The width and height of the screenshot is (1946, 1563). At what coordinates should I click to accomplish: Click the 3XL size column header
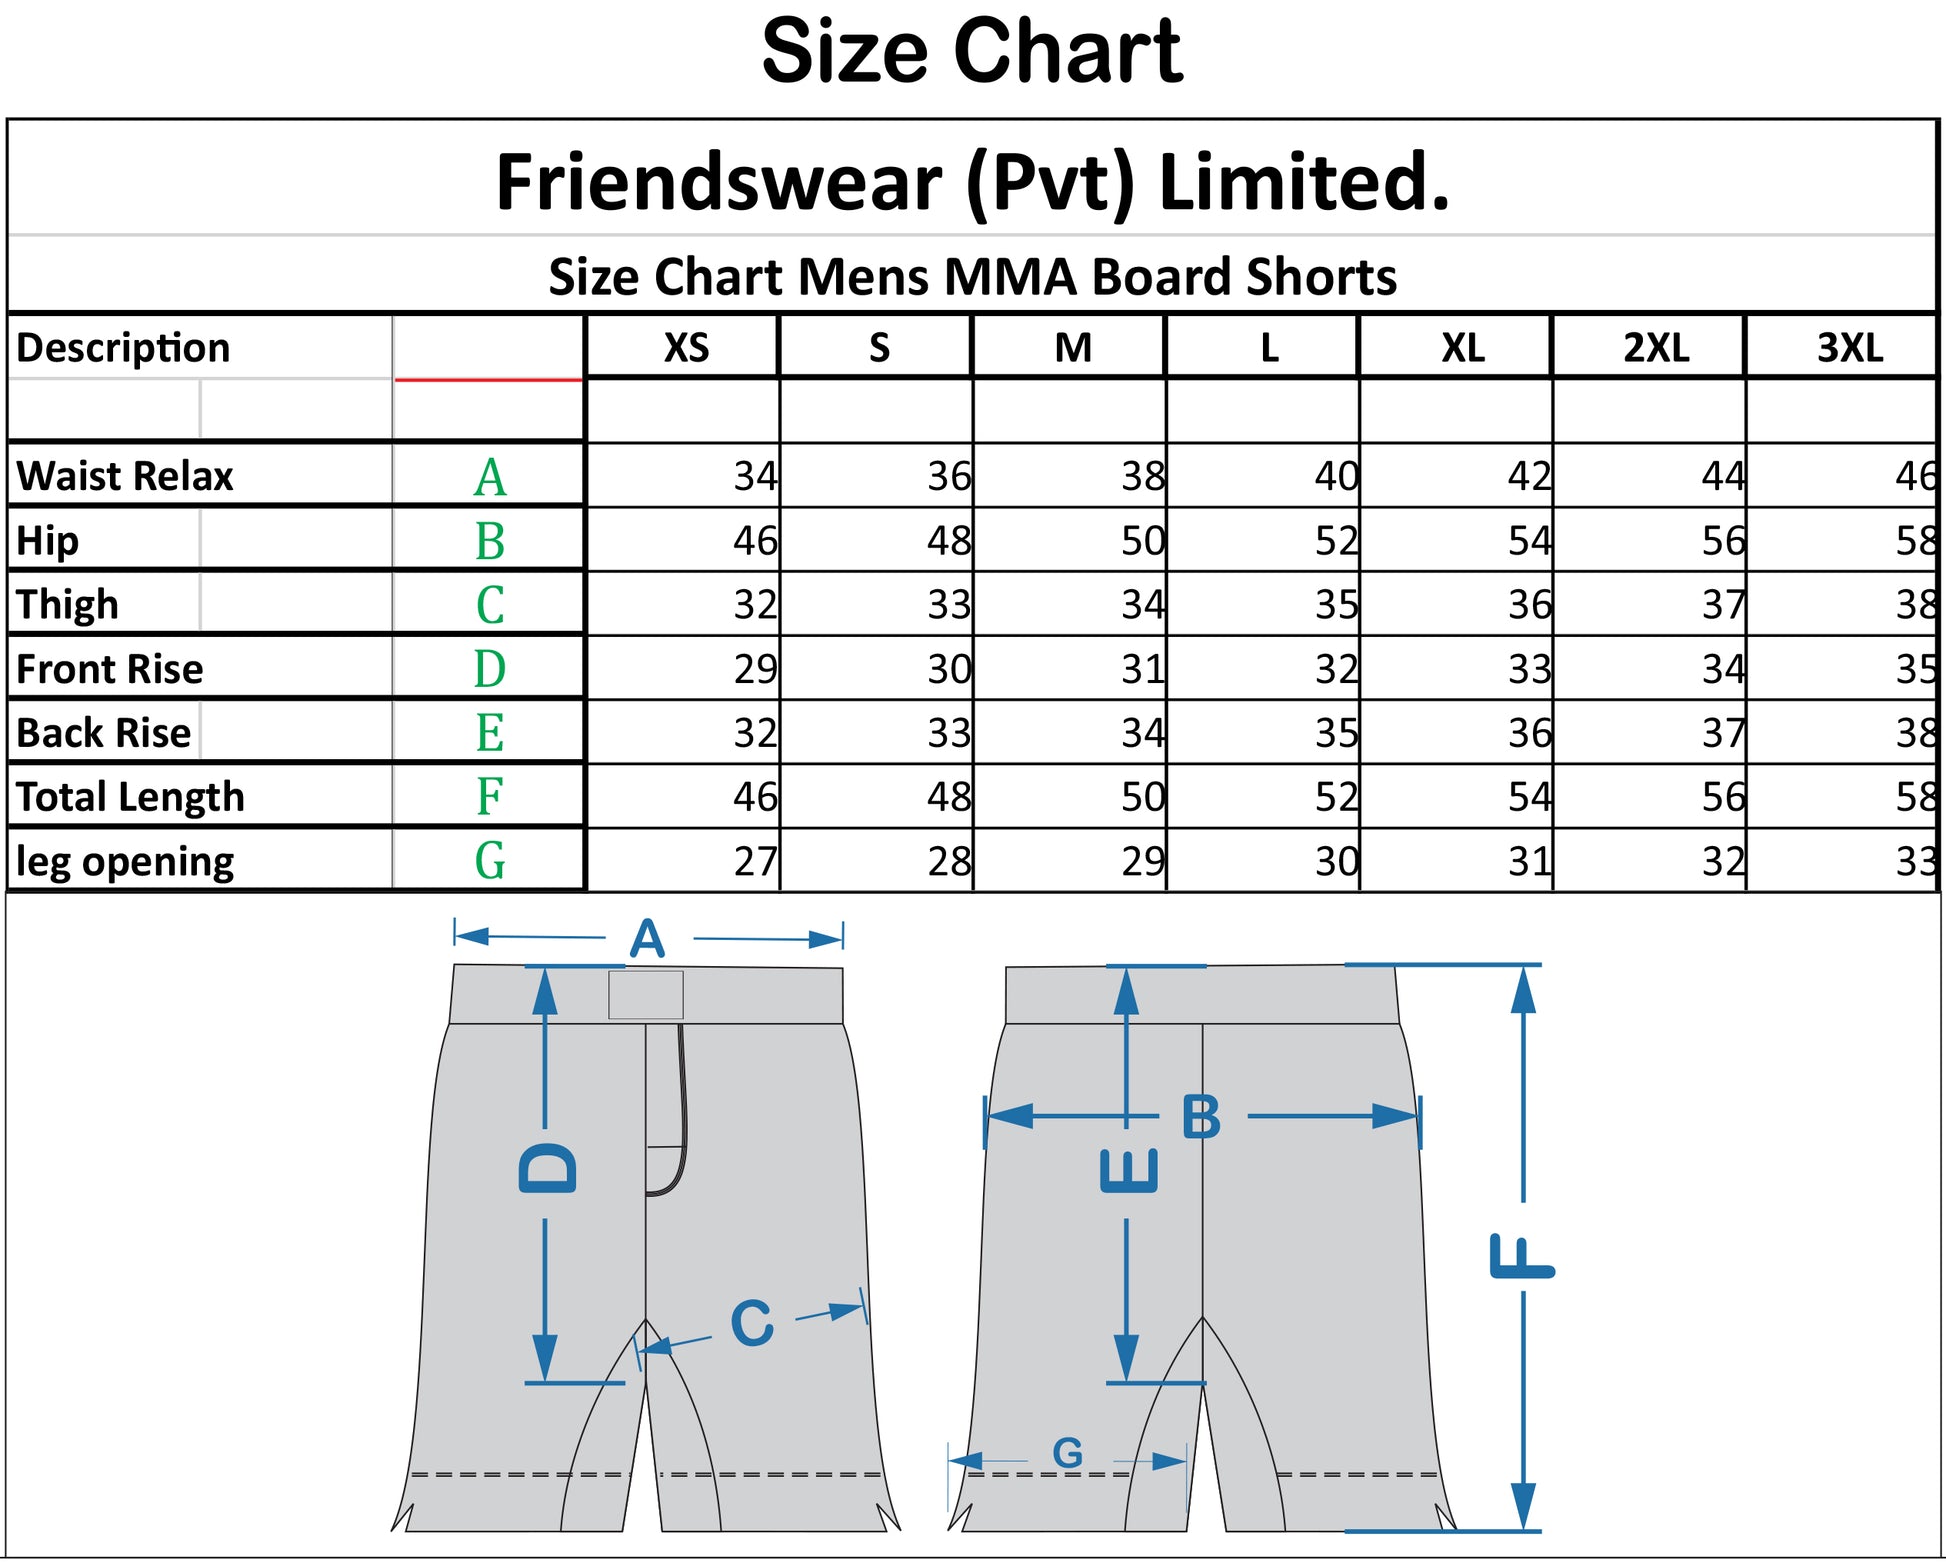pos(1849,348)
